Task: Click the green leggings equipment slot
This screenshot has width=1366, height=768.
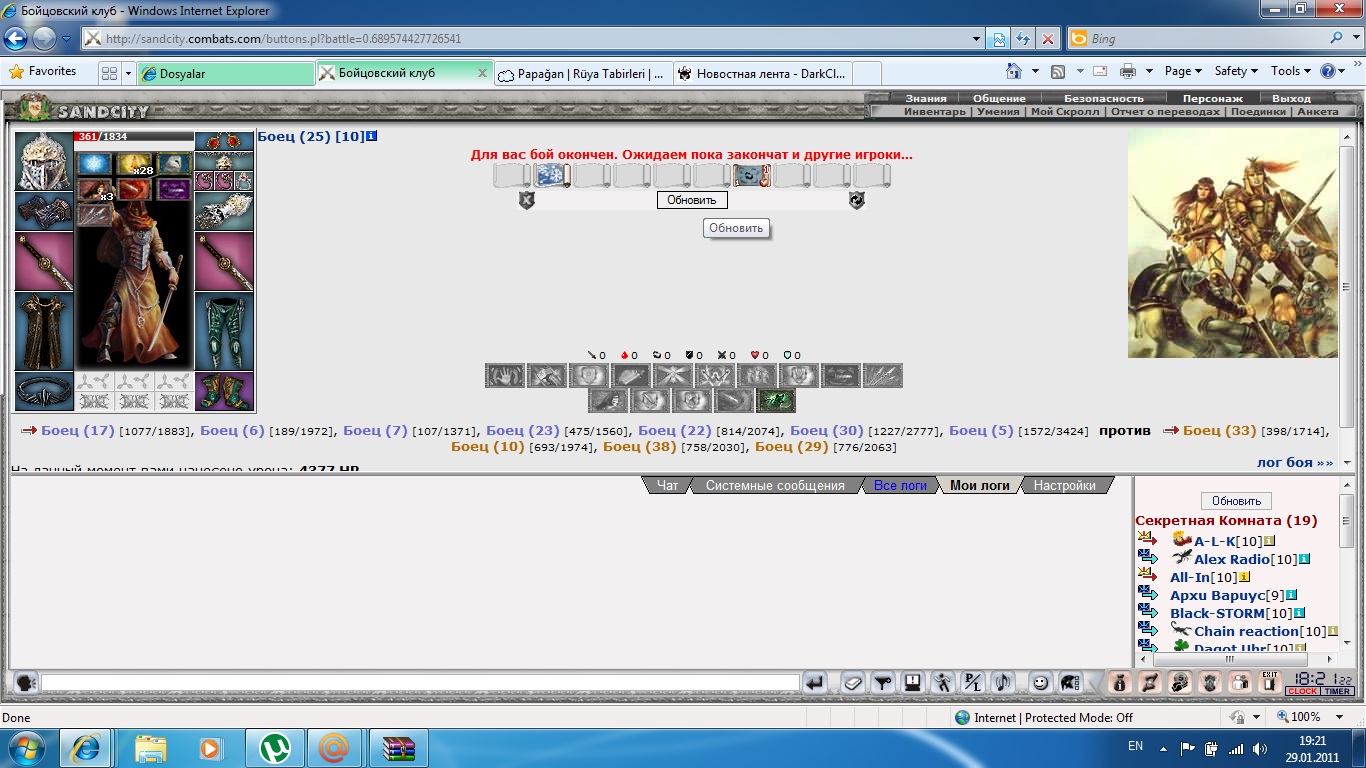Action: pyautogui.click(x=224, y=331)
